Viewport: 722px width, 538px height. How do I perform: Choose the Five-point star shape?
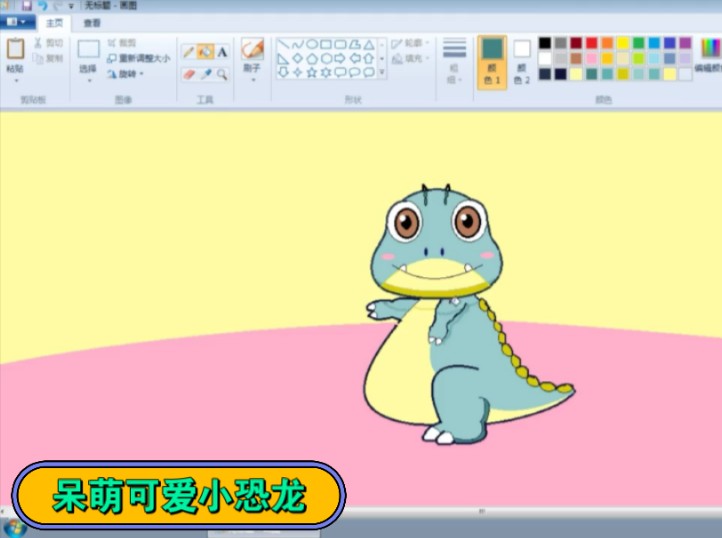312,72
